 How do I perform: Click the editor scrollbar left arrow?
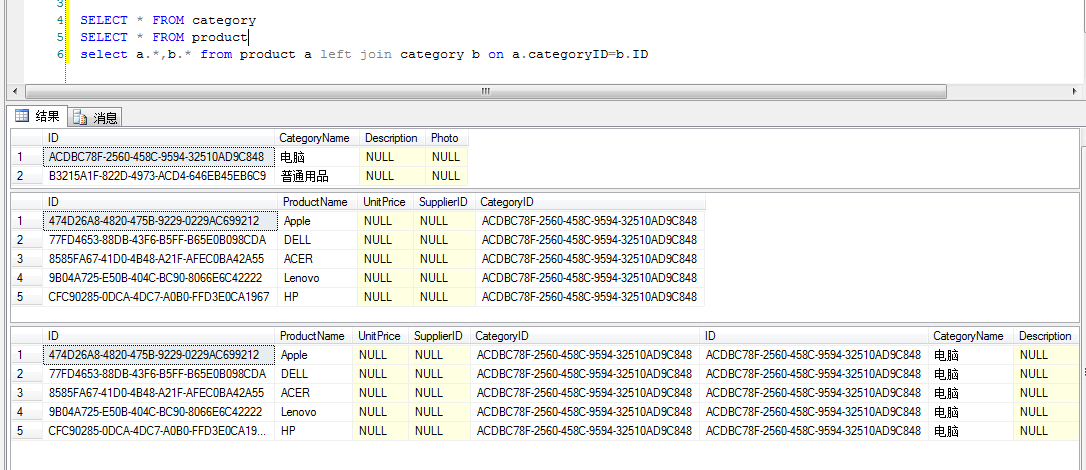15,91
